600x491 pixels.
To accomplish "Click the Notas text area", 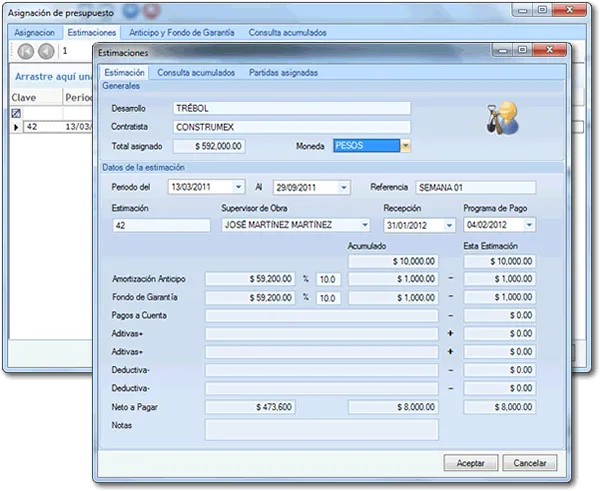I will [322, 429].
